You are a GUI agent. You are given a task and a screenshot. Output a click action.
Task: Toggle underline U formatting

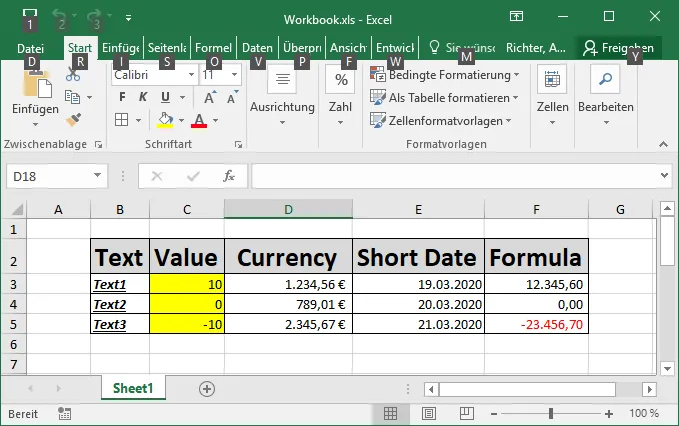point(165,97)
